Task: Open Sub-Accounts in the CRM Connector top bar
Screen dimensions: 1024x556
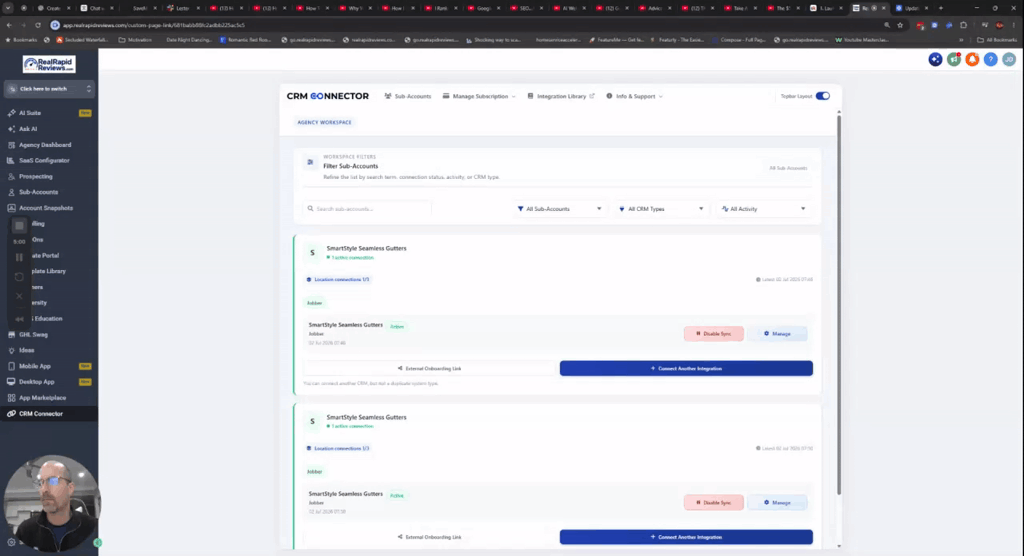Action: 408,96
